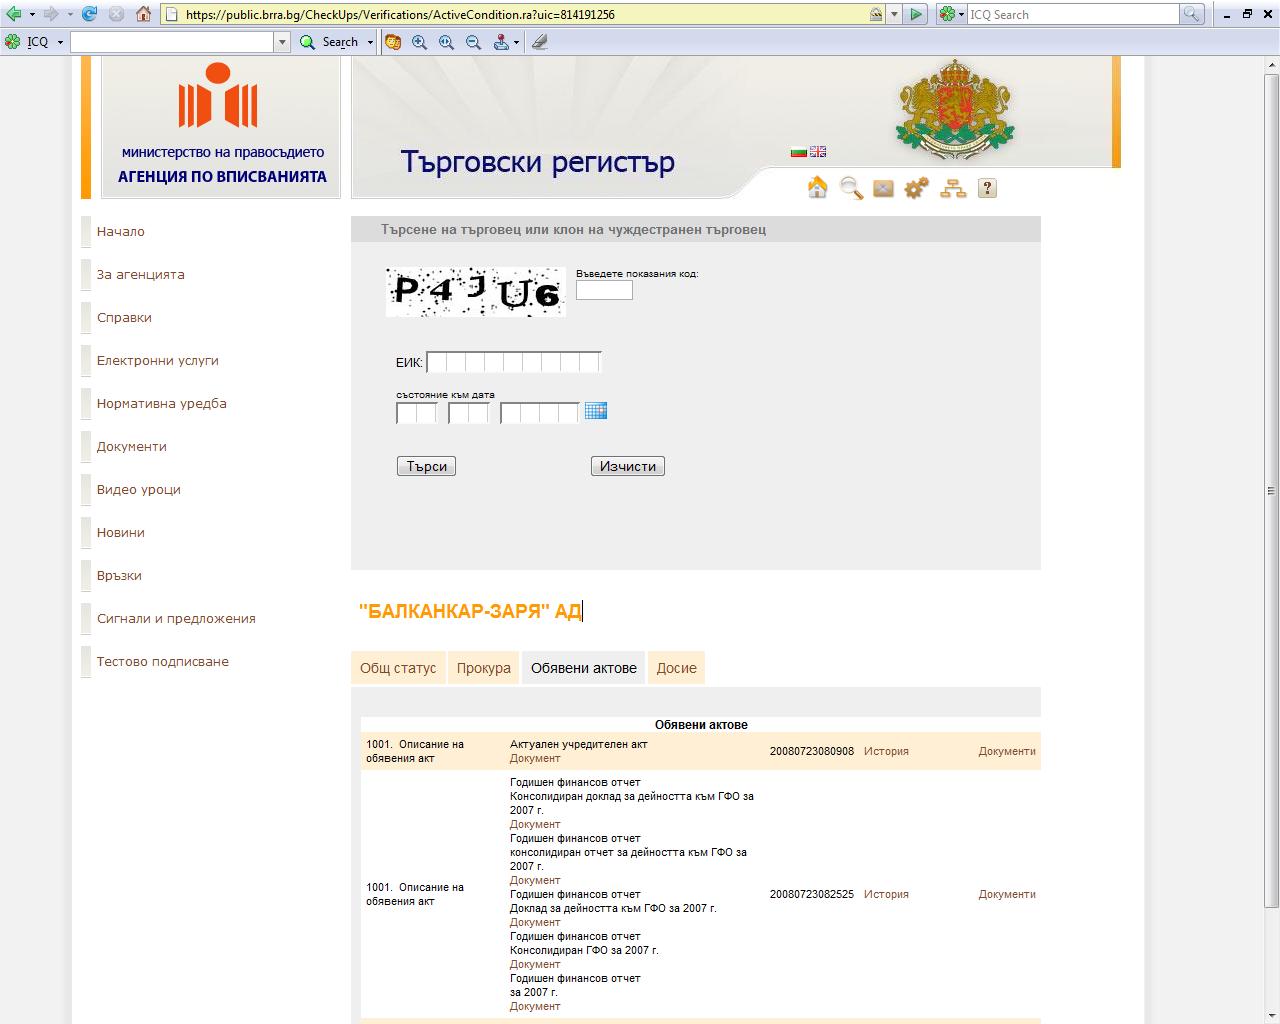Click the ICQ toolbar faces icon
The image size is (1280, 1024).
point(393,42)
